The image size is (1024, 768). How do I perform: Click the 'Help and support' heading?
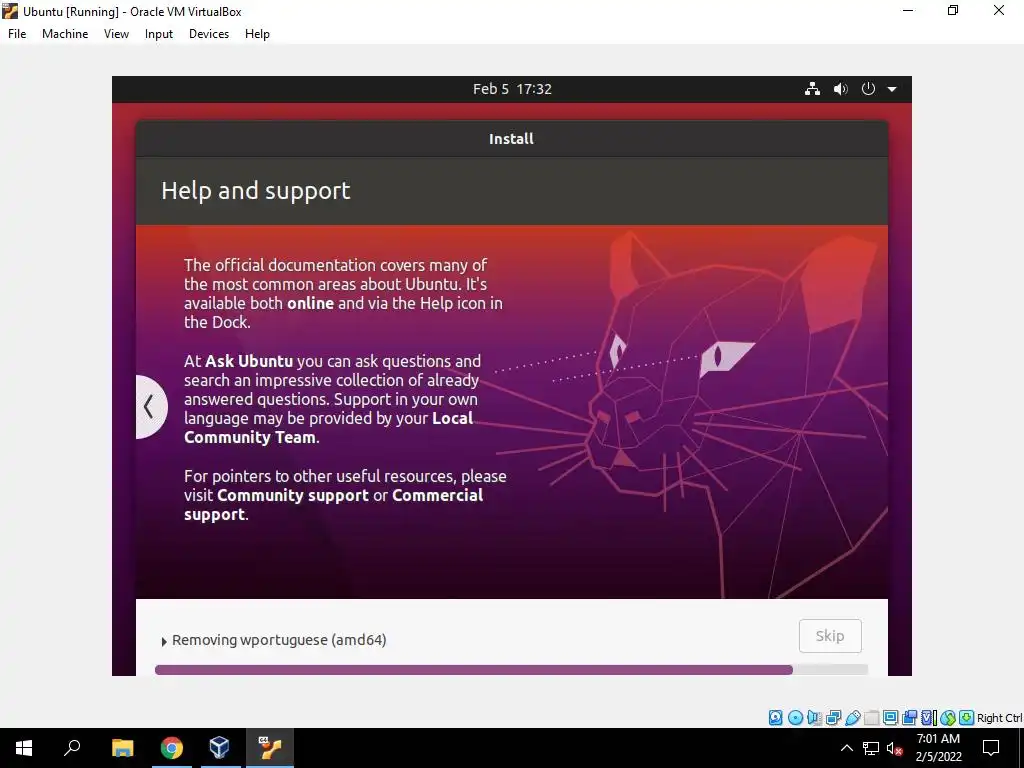[x=255, y=191]
